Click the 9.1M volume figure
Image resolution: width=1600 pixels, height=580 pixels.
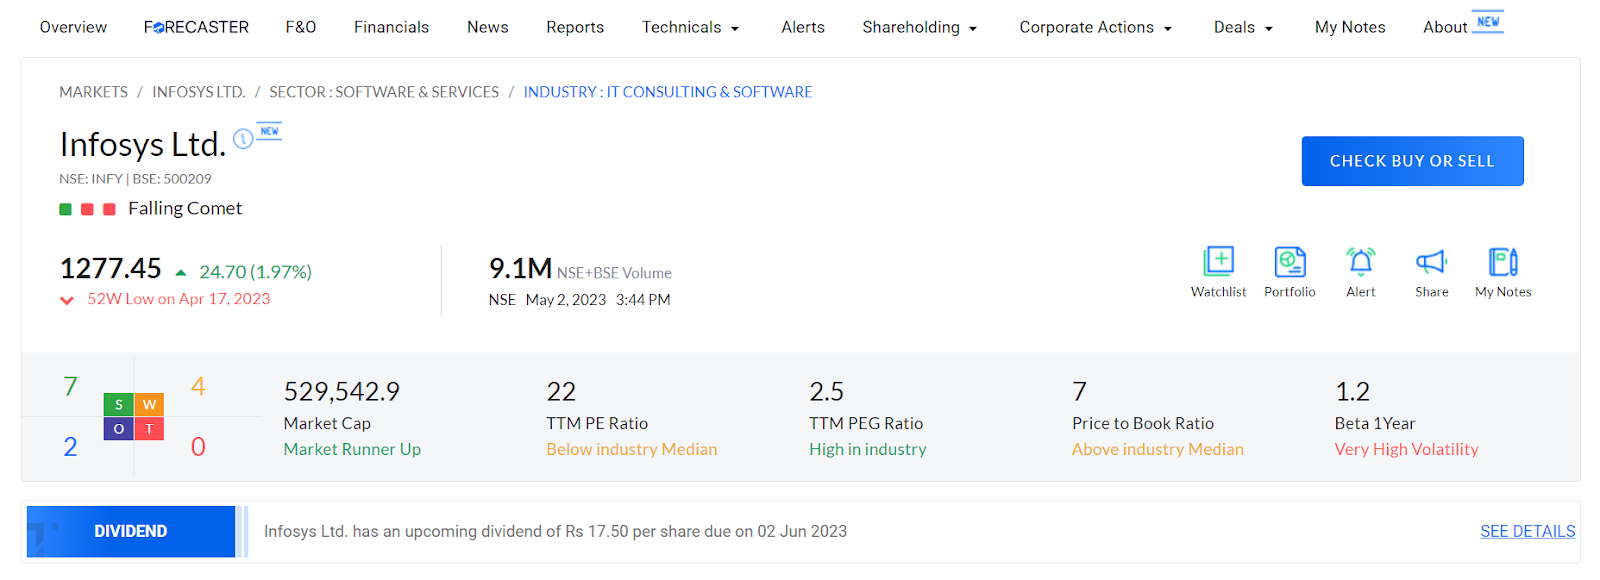click(520, 269)
